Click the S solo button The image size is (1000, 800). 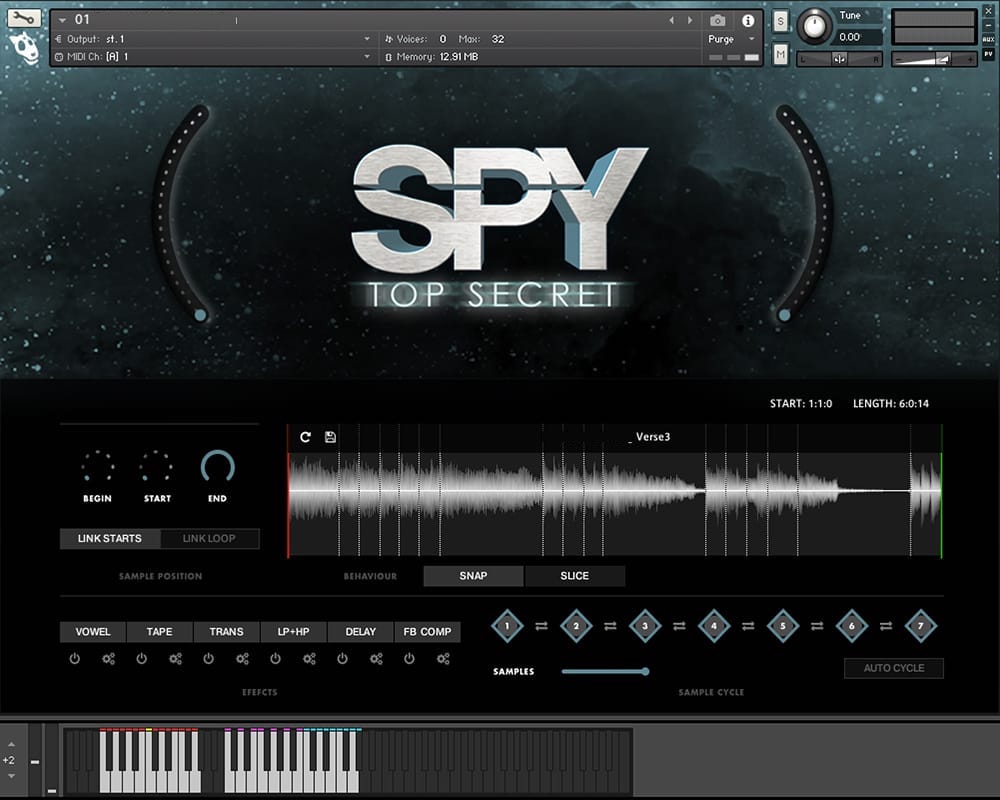pyautogui.click(x=780, y=22)
